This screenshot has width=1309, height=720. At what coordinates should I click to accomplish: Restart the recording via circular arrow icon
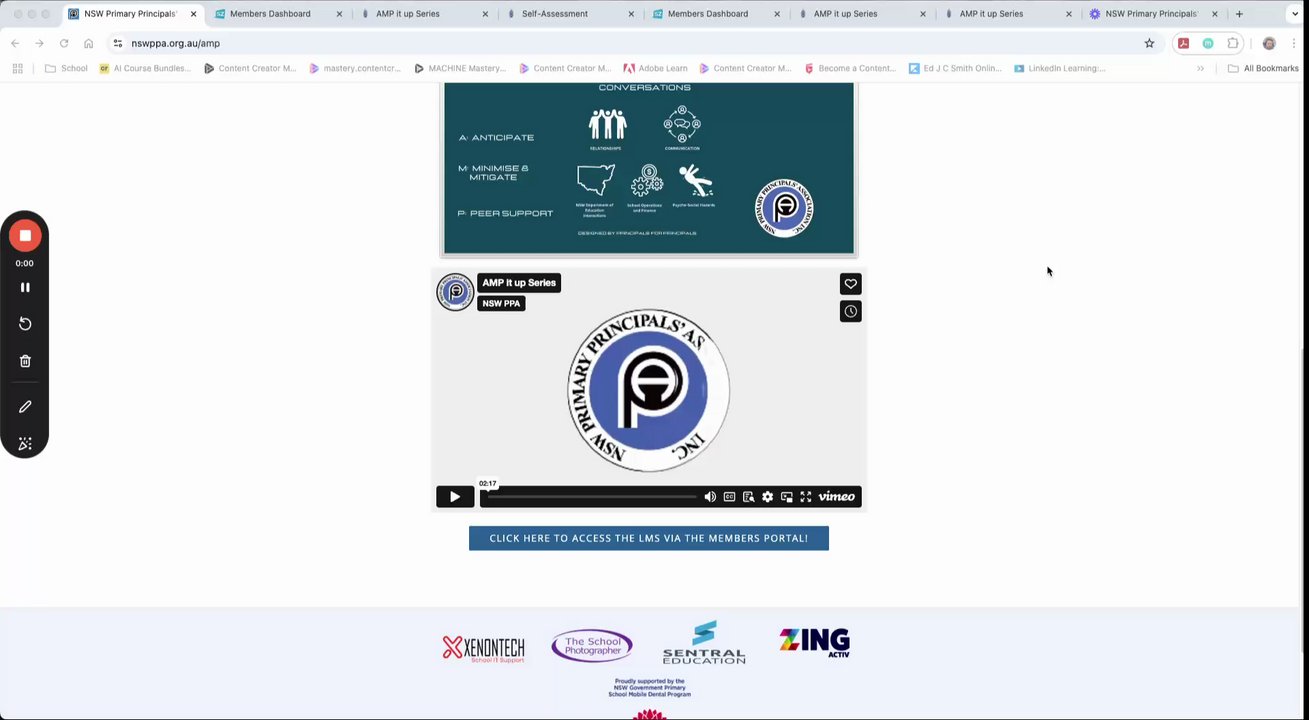pyautogui.click(x=25, y=324)
